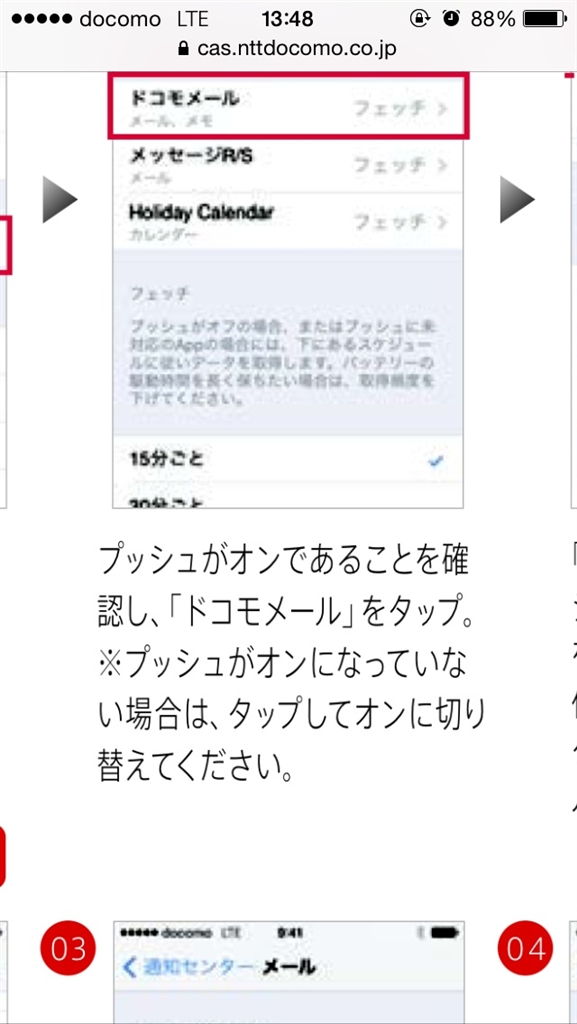Open Holiday Calendar fetch chevron
577x1024 pixels.
[443, 222]
